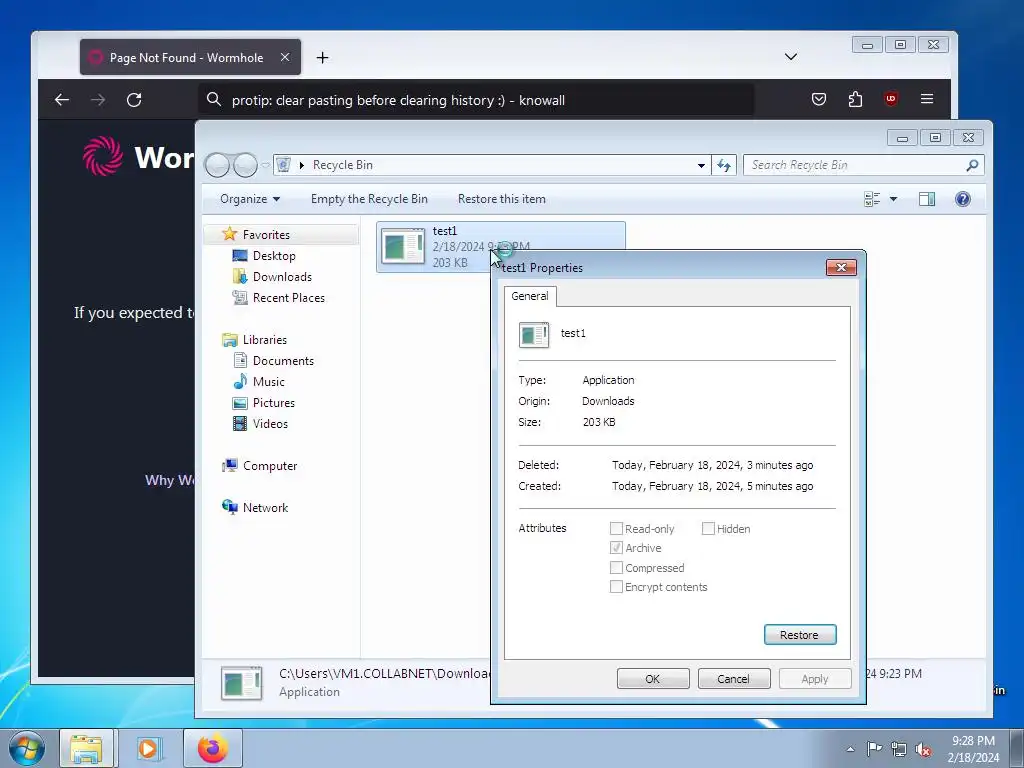Click the Firefox forward arrow
This screenshot has height=768, width=1024.
point(98,99)
